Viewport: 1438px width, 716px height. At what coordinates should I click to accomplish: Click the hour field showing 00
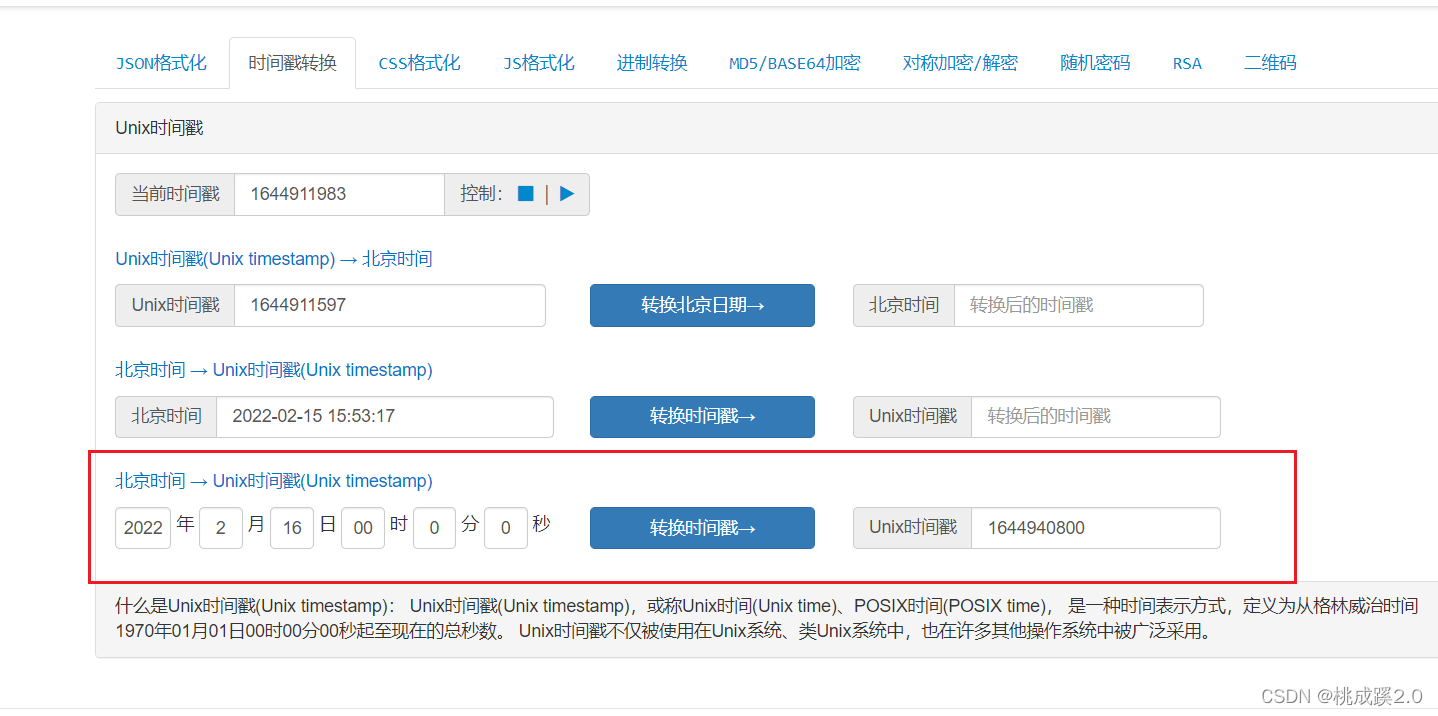tap(363, 527)
